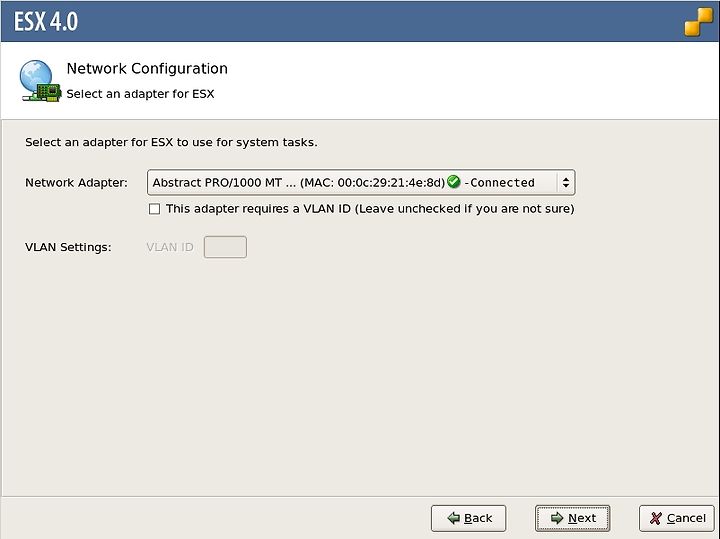Select the Abstract PRO/1000 MT adapter entry
This screenshot has width=720, height=539.
pos(298,182)
